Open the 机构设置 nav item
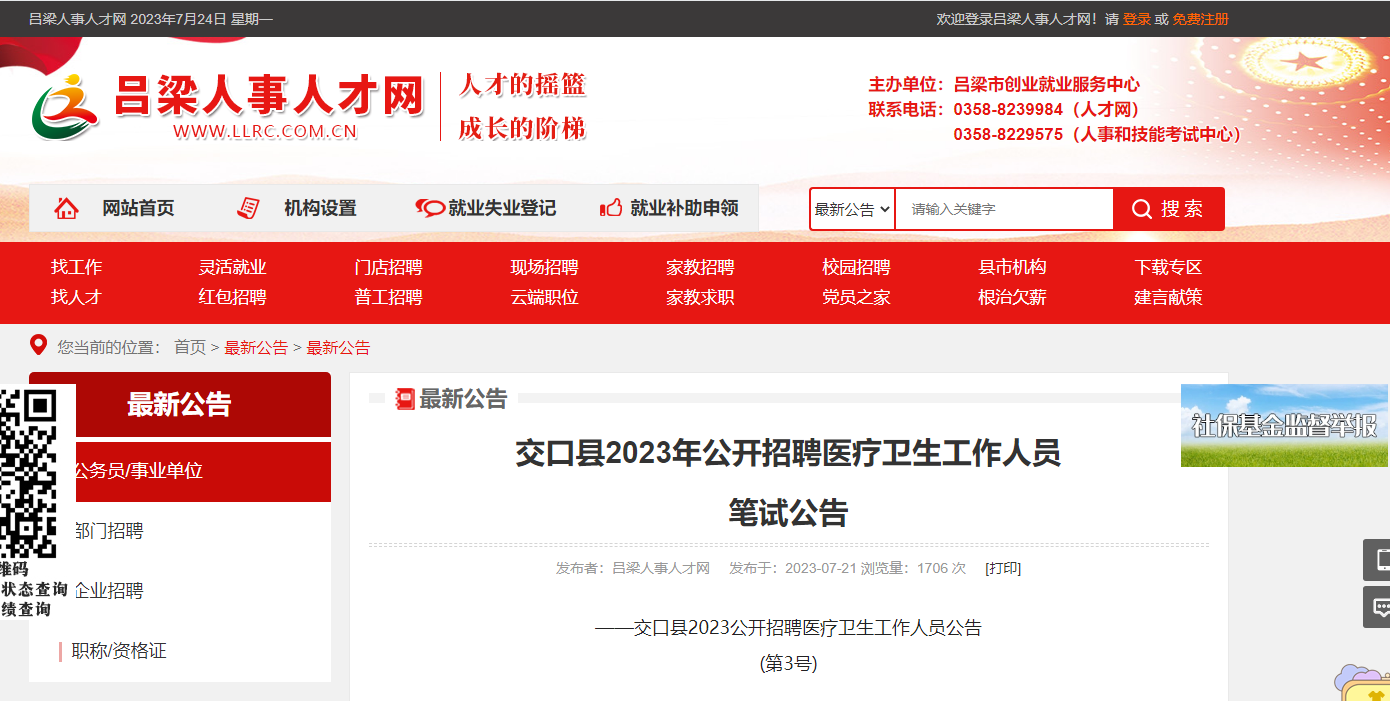The width and height of the screenshot is (1390, 701). (x=320, y=208)
